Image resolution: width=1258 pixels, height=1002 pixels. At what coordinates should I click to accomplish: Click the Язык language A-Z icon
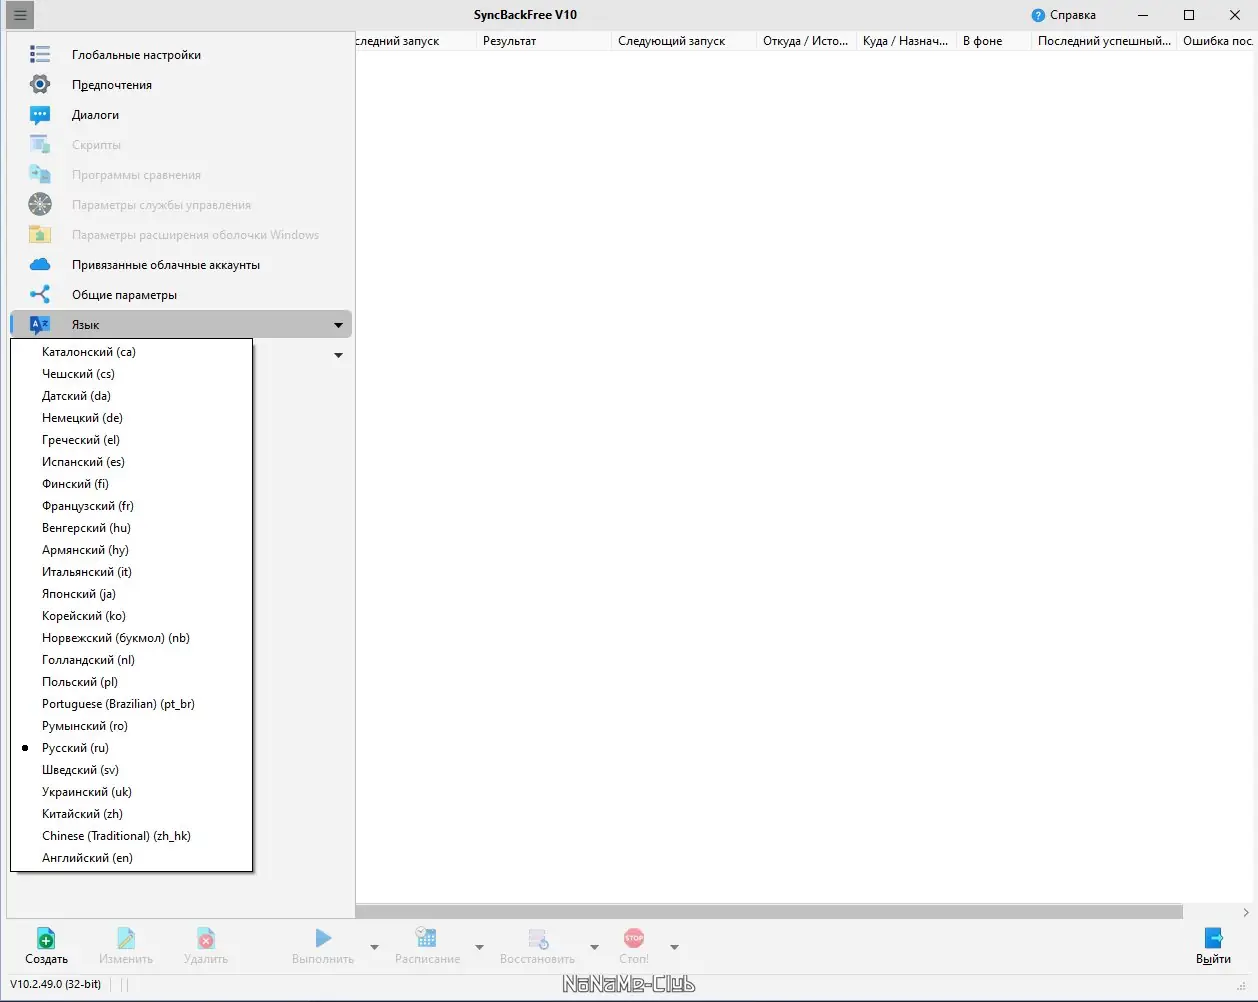40,324
